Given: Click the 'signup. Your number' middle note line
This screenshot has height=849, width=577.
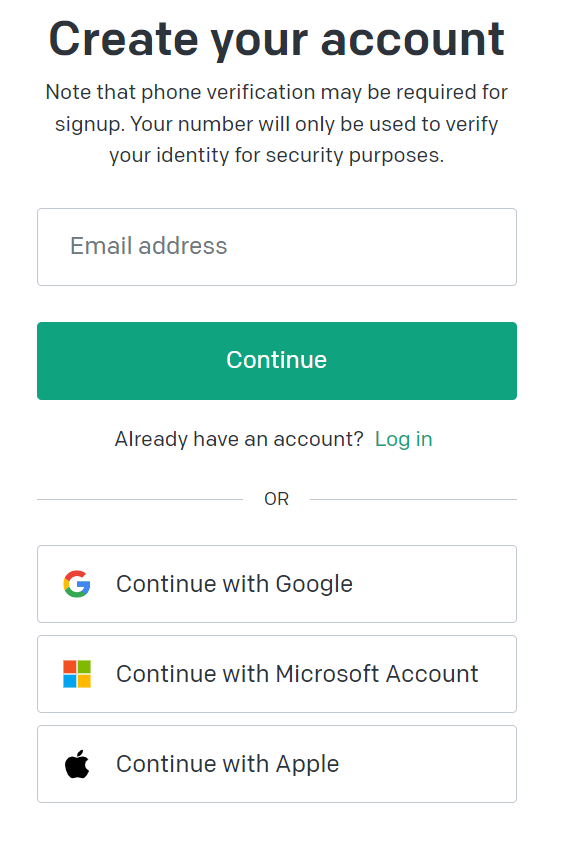Looking at the screenshot, I should 277,124.
